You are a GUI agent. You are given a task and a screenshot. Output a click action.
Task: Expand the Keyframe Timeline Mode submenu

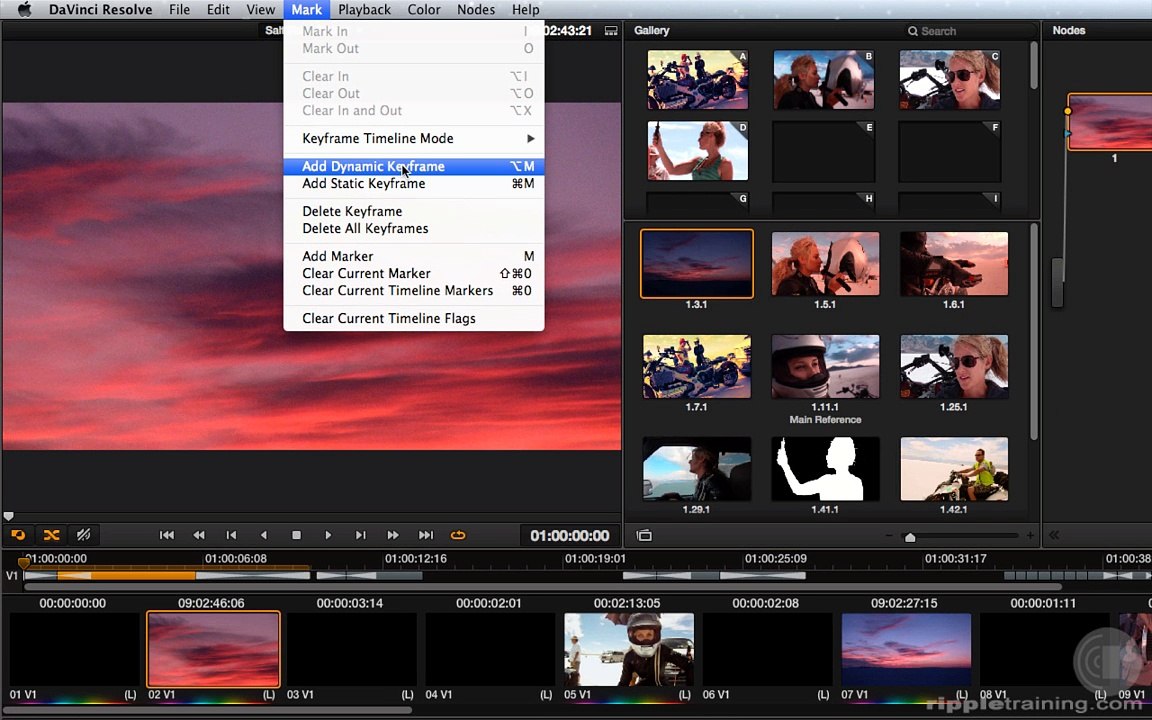(414, 138)
